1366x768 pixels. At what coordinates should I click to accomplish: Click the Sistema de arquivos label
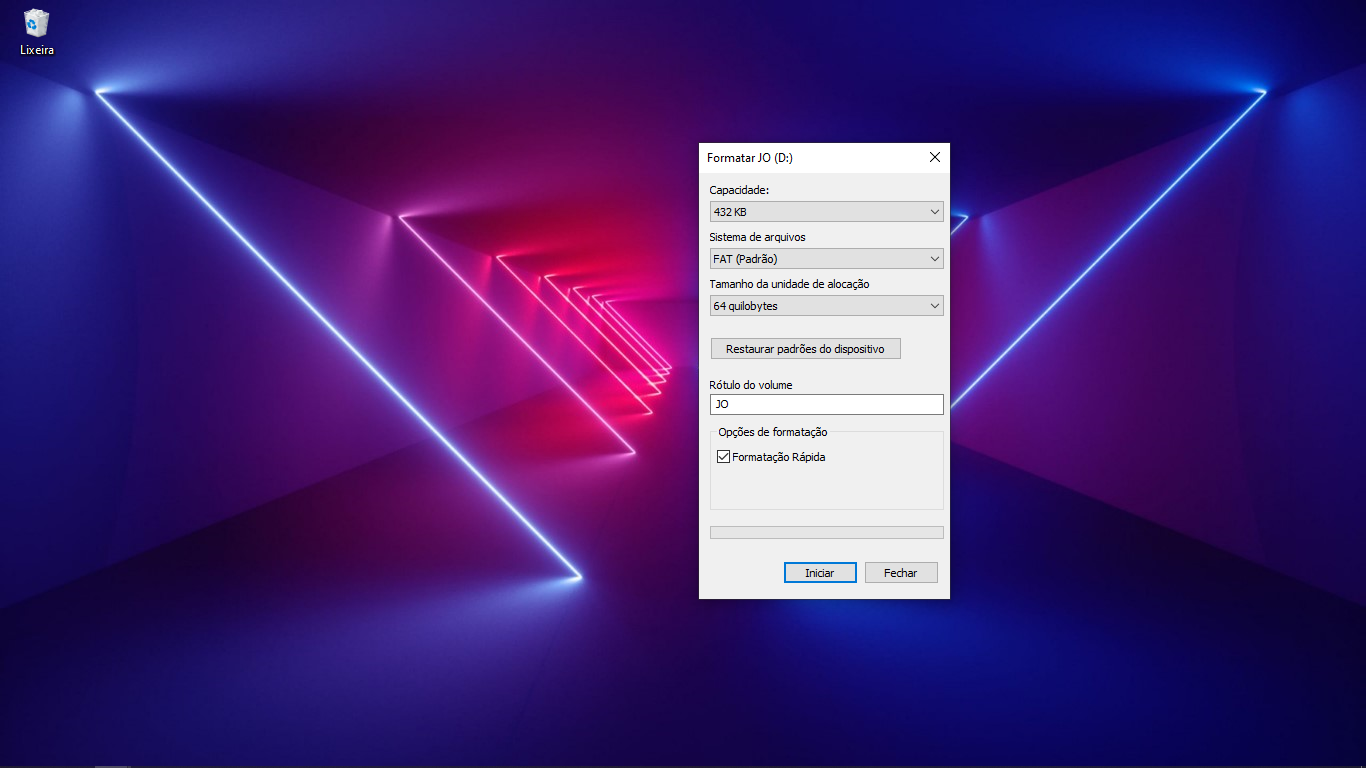click(757, 237)
